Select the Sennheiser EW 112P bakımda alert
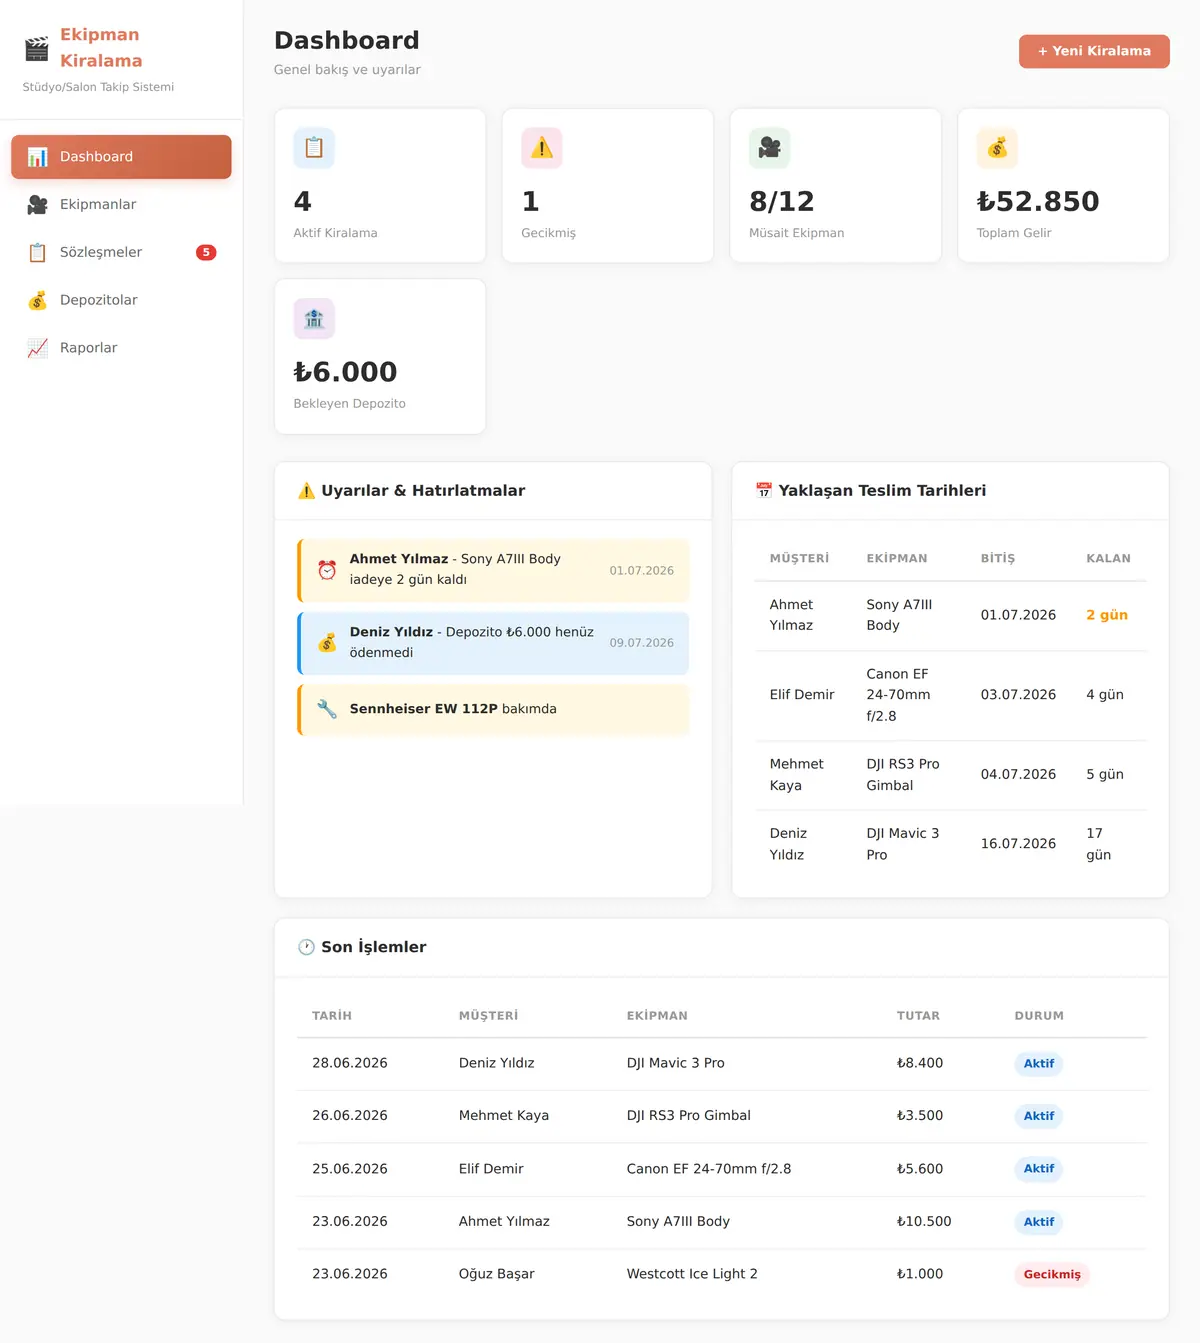 (x=493, y=709)
